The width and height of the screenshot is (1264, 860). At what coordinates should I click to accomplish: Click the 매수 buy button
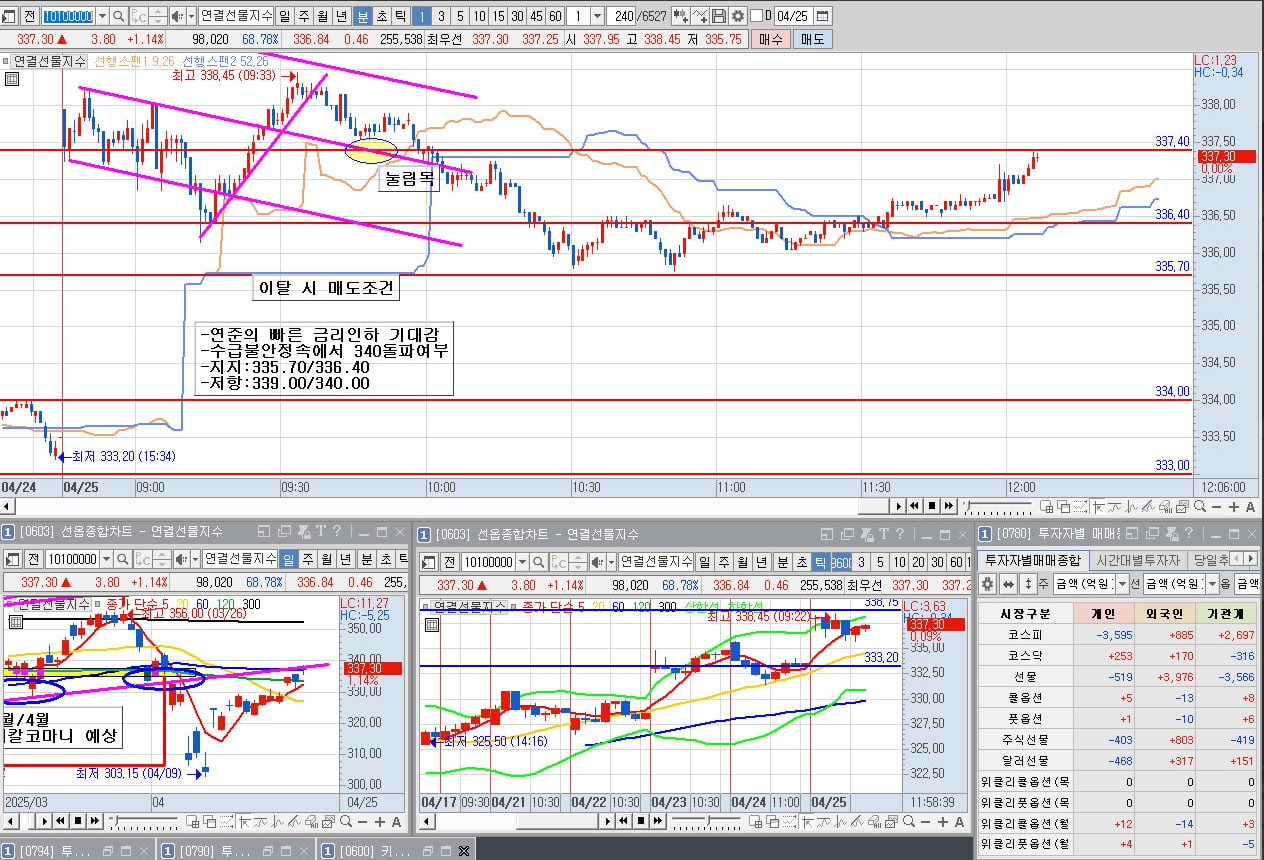772,39
